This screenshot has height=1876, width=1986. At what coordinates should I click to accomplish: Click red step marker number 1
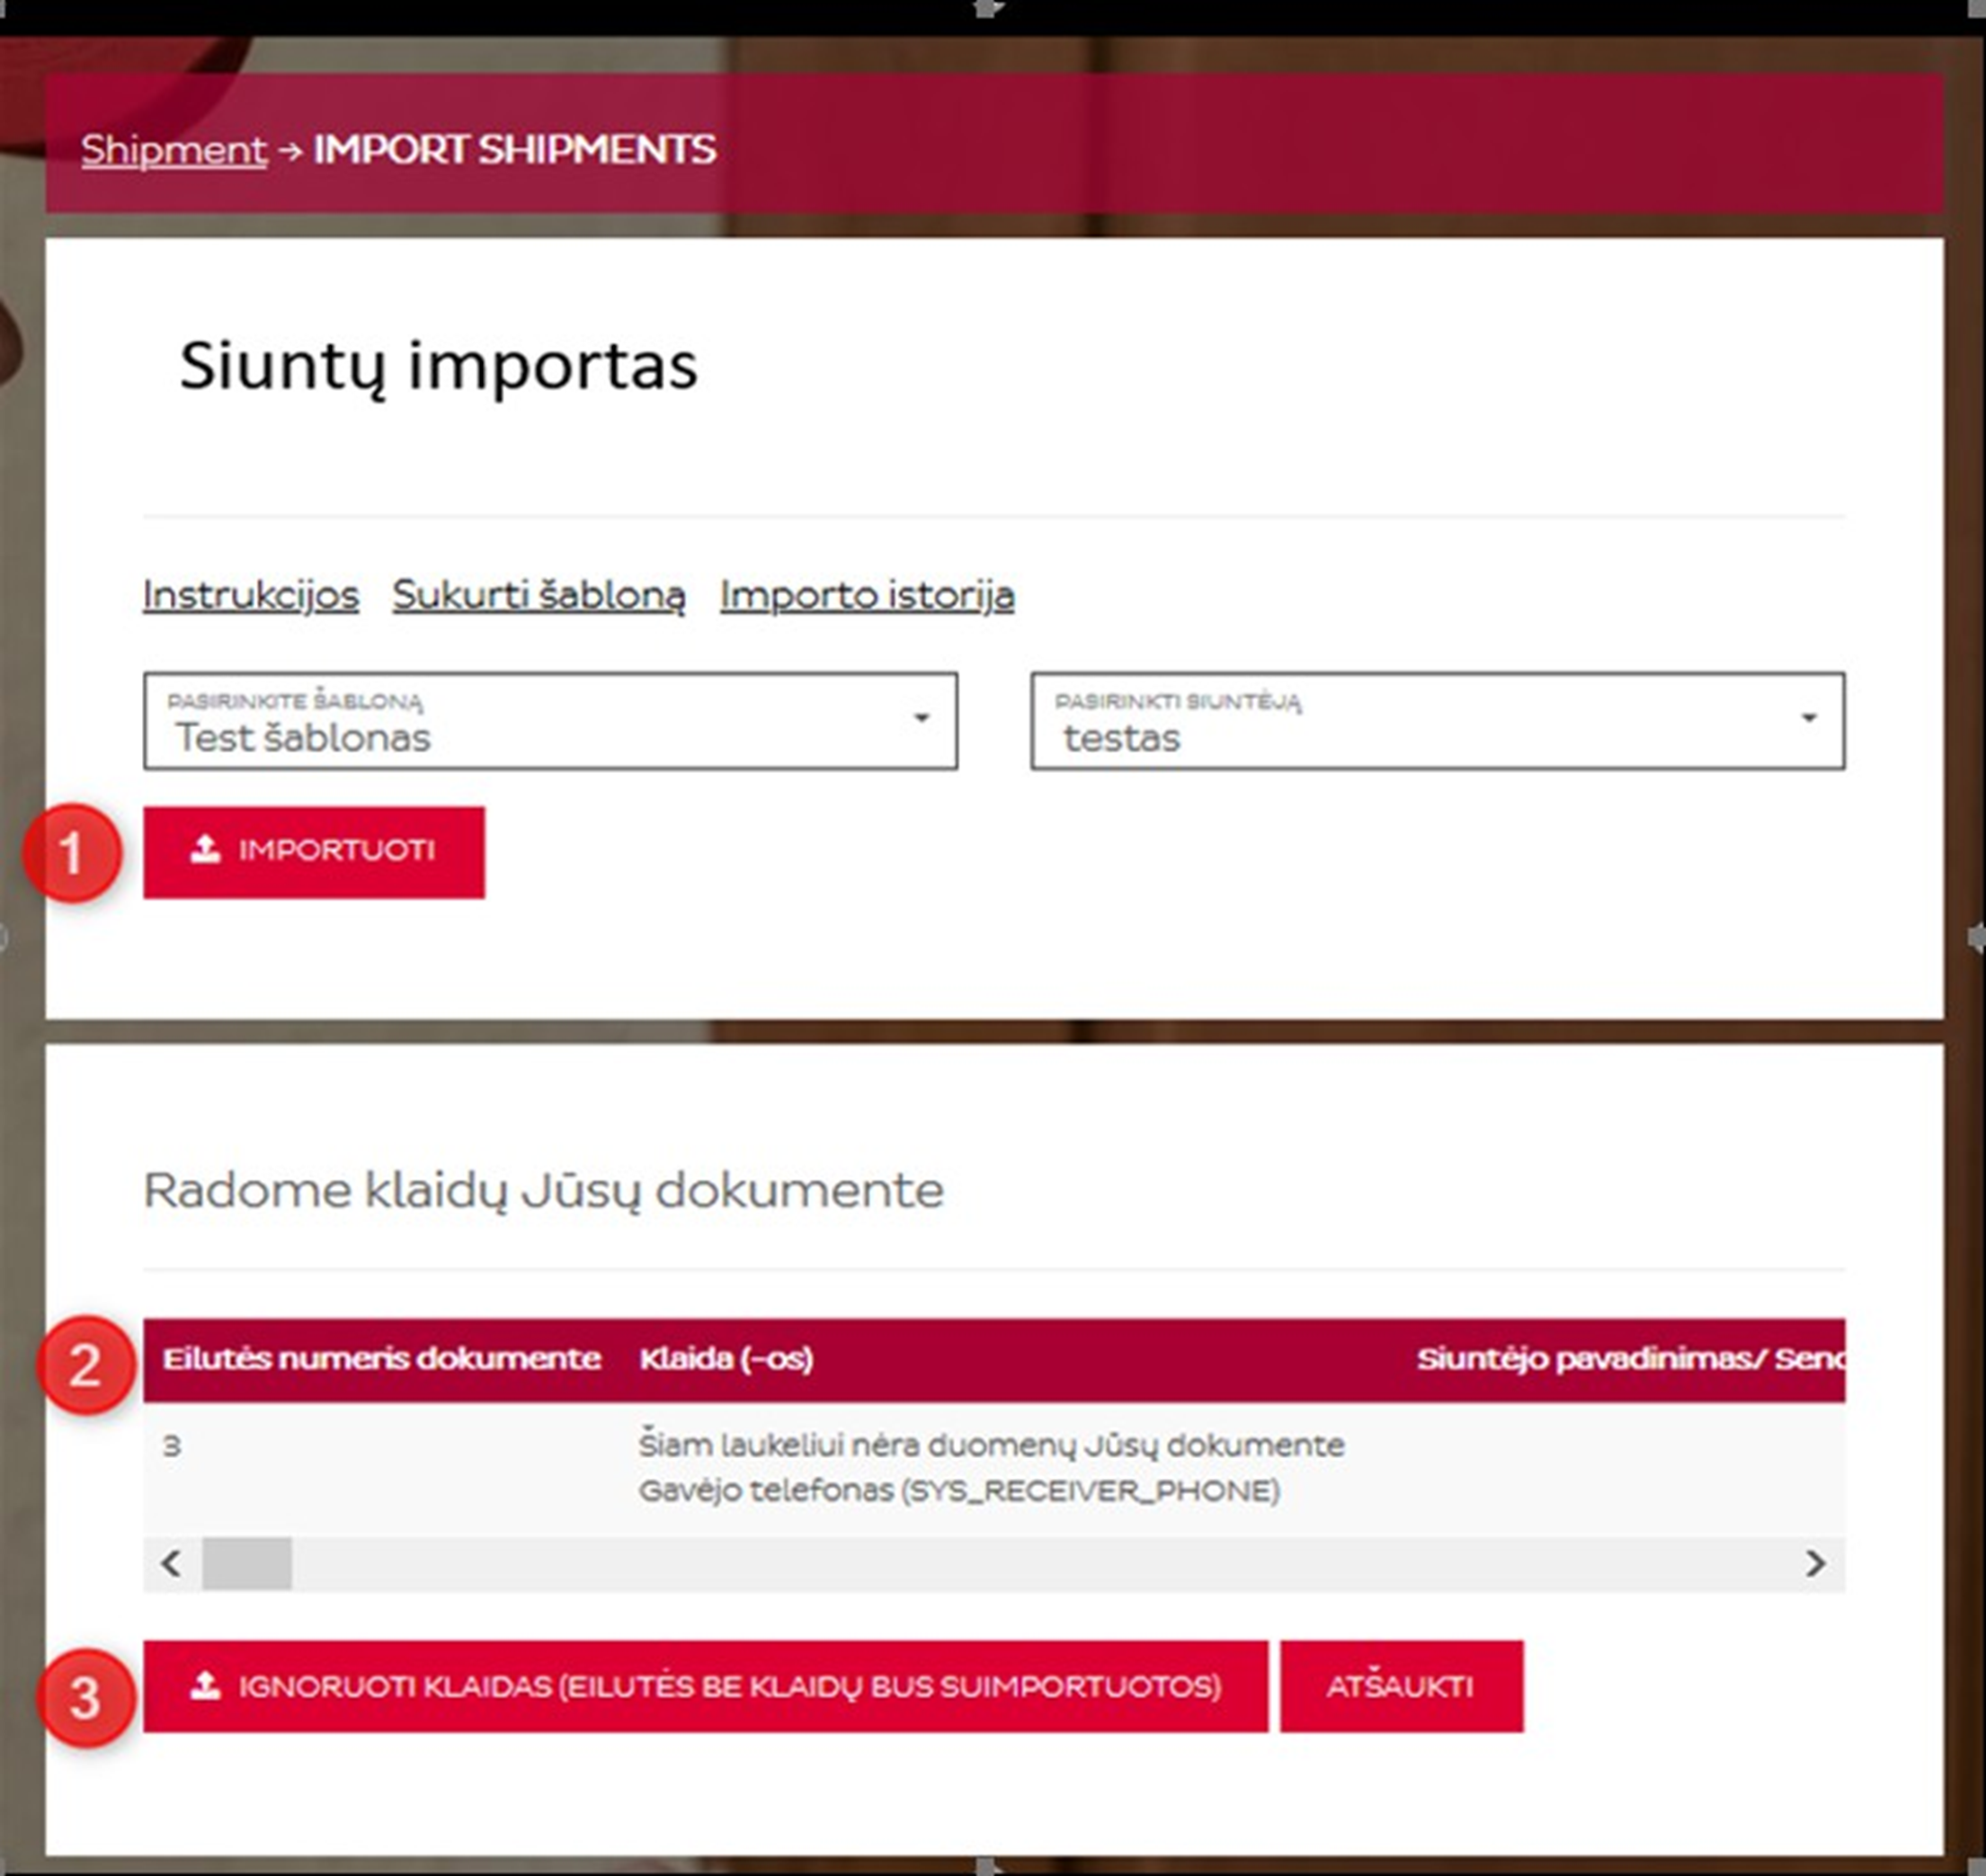click(71, 853)
